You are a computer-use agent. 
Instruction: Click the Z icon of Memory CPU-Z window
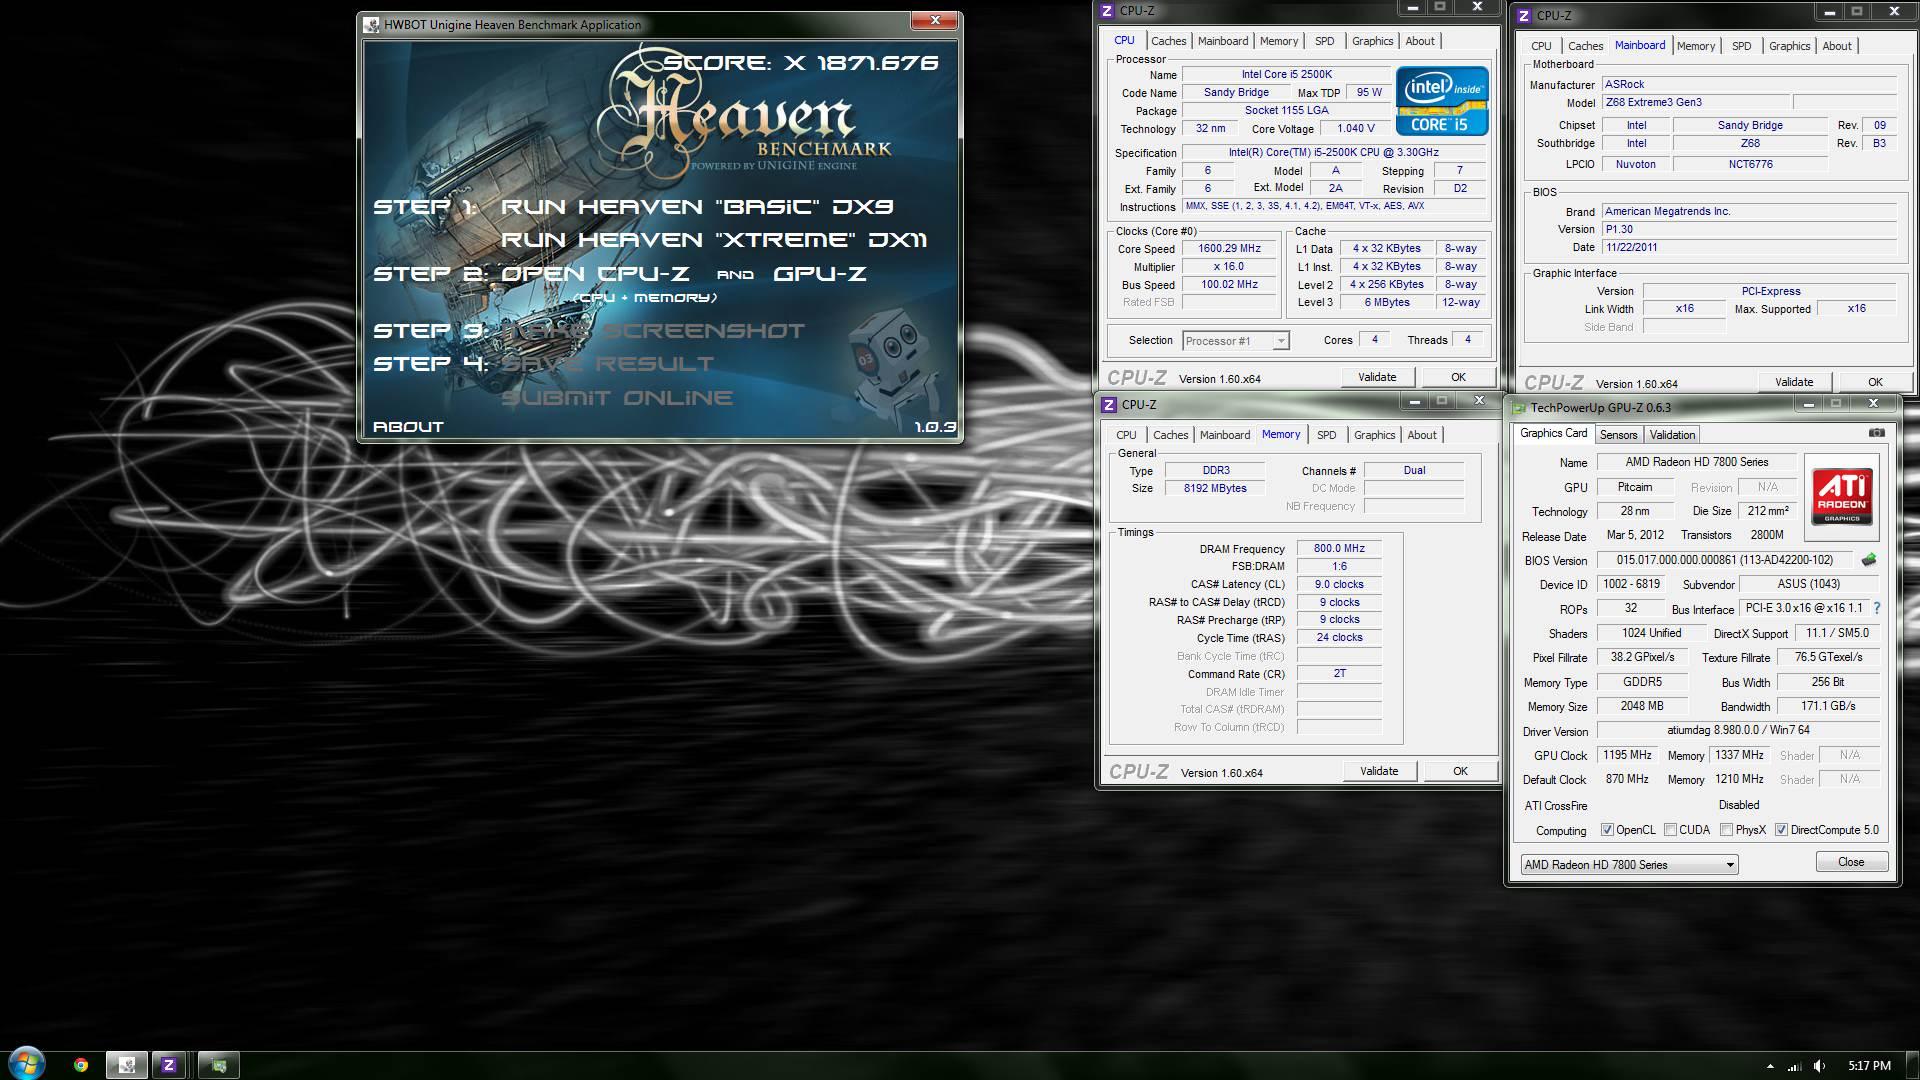[1108, 405]
